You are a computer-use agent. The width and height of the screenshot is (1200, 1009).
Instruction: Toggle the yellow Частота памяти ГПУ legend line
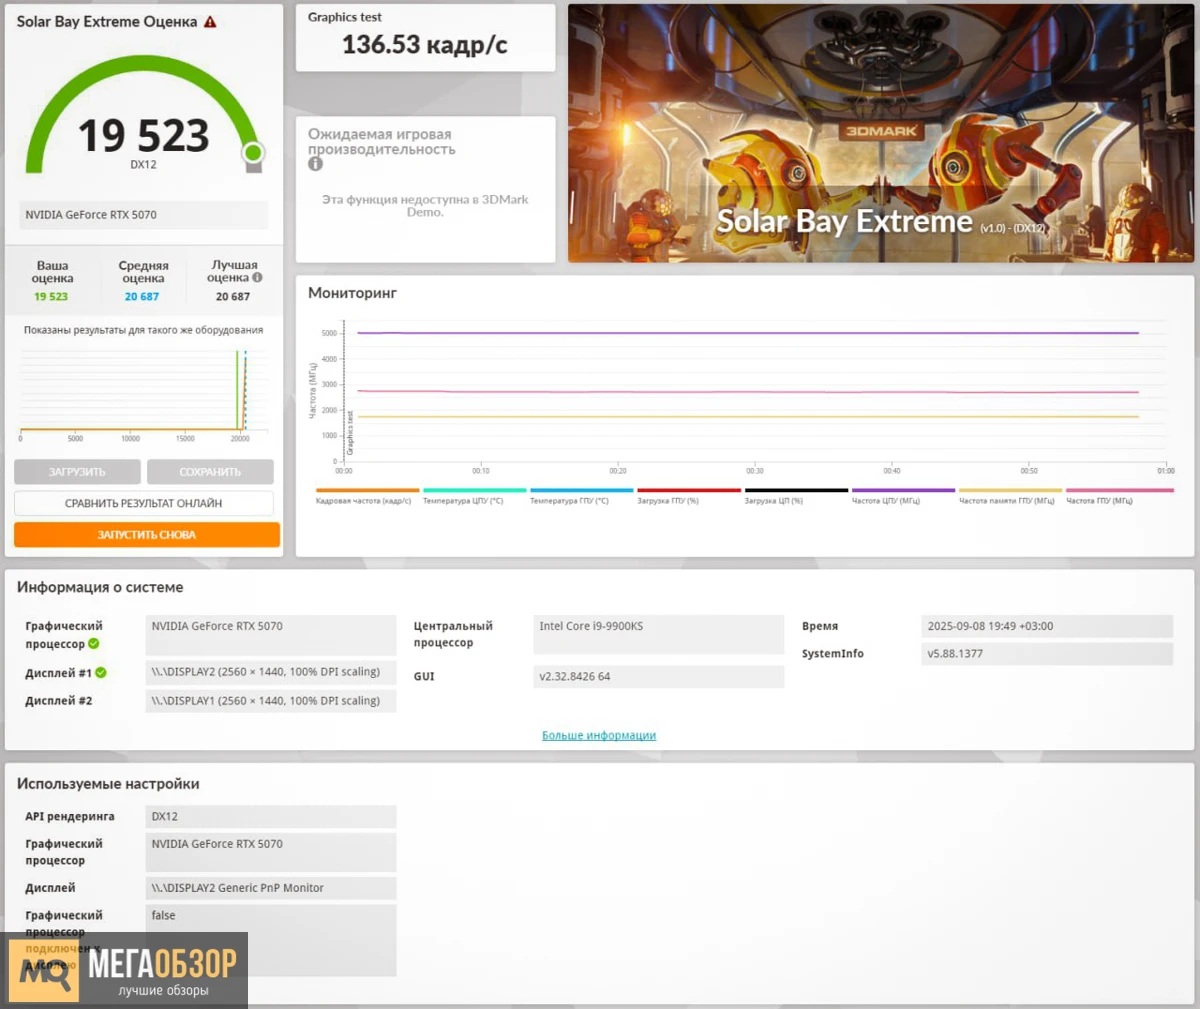tap(1010, 491)
